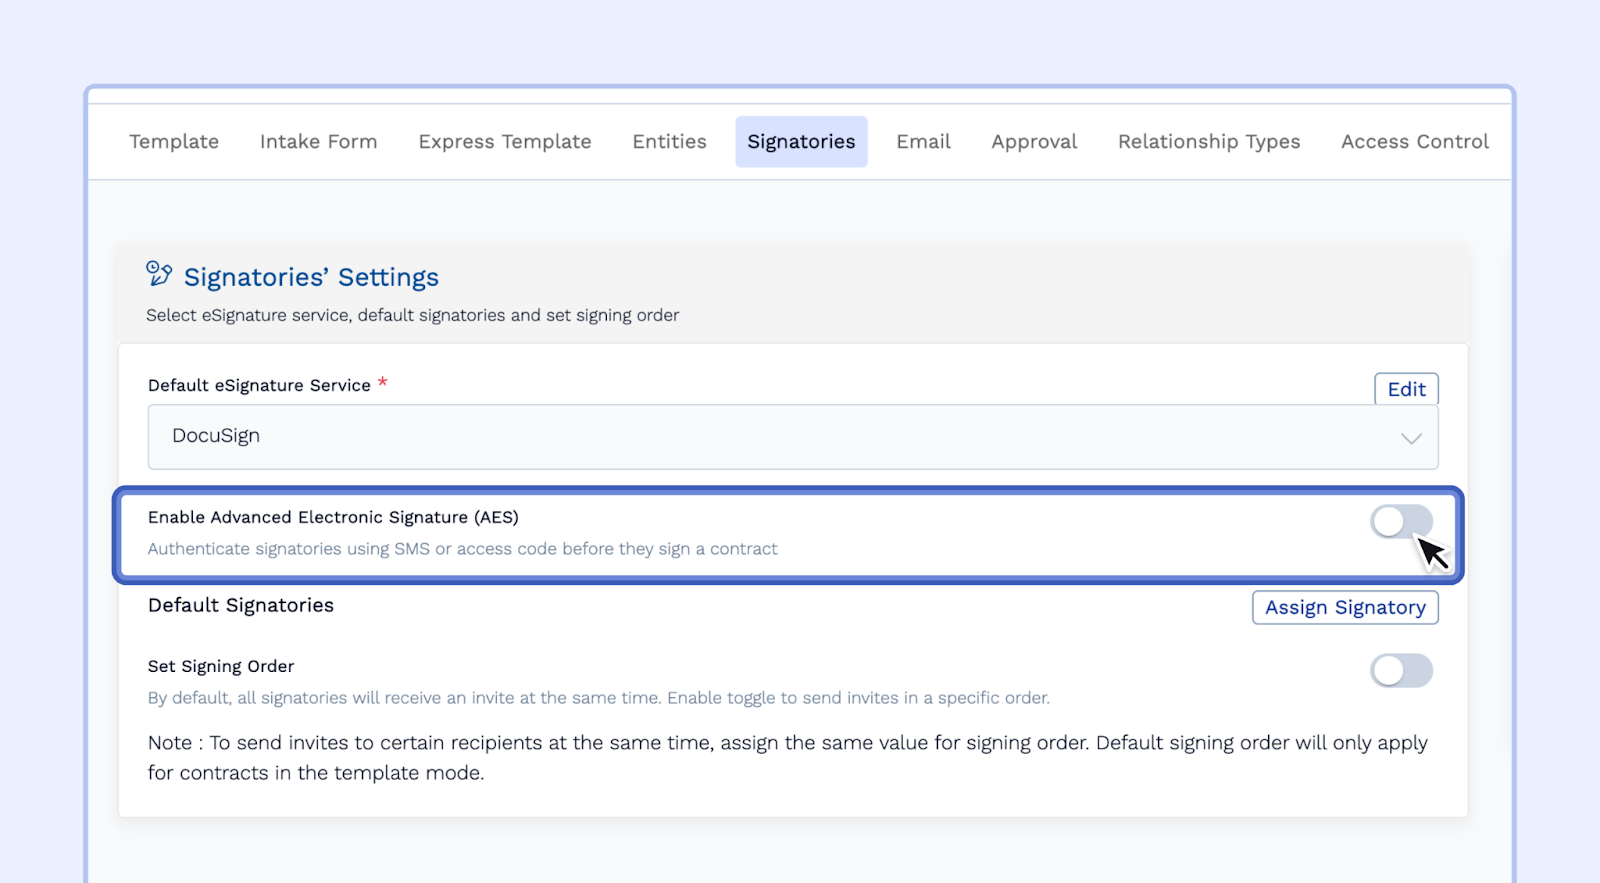The image size is (1600, 883).
Task: Click the Signatories' Settings pen icon
Action: [x=159, y=274]
